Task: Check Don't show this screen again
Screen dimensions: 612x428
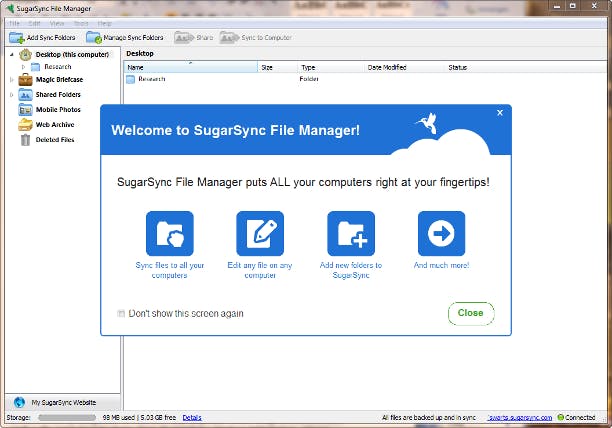Action: coord(121,313)
